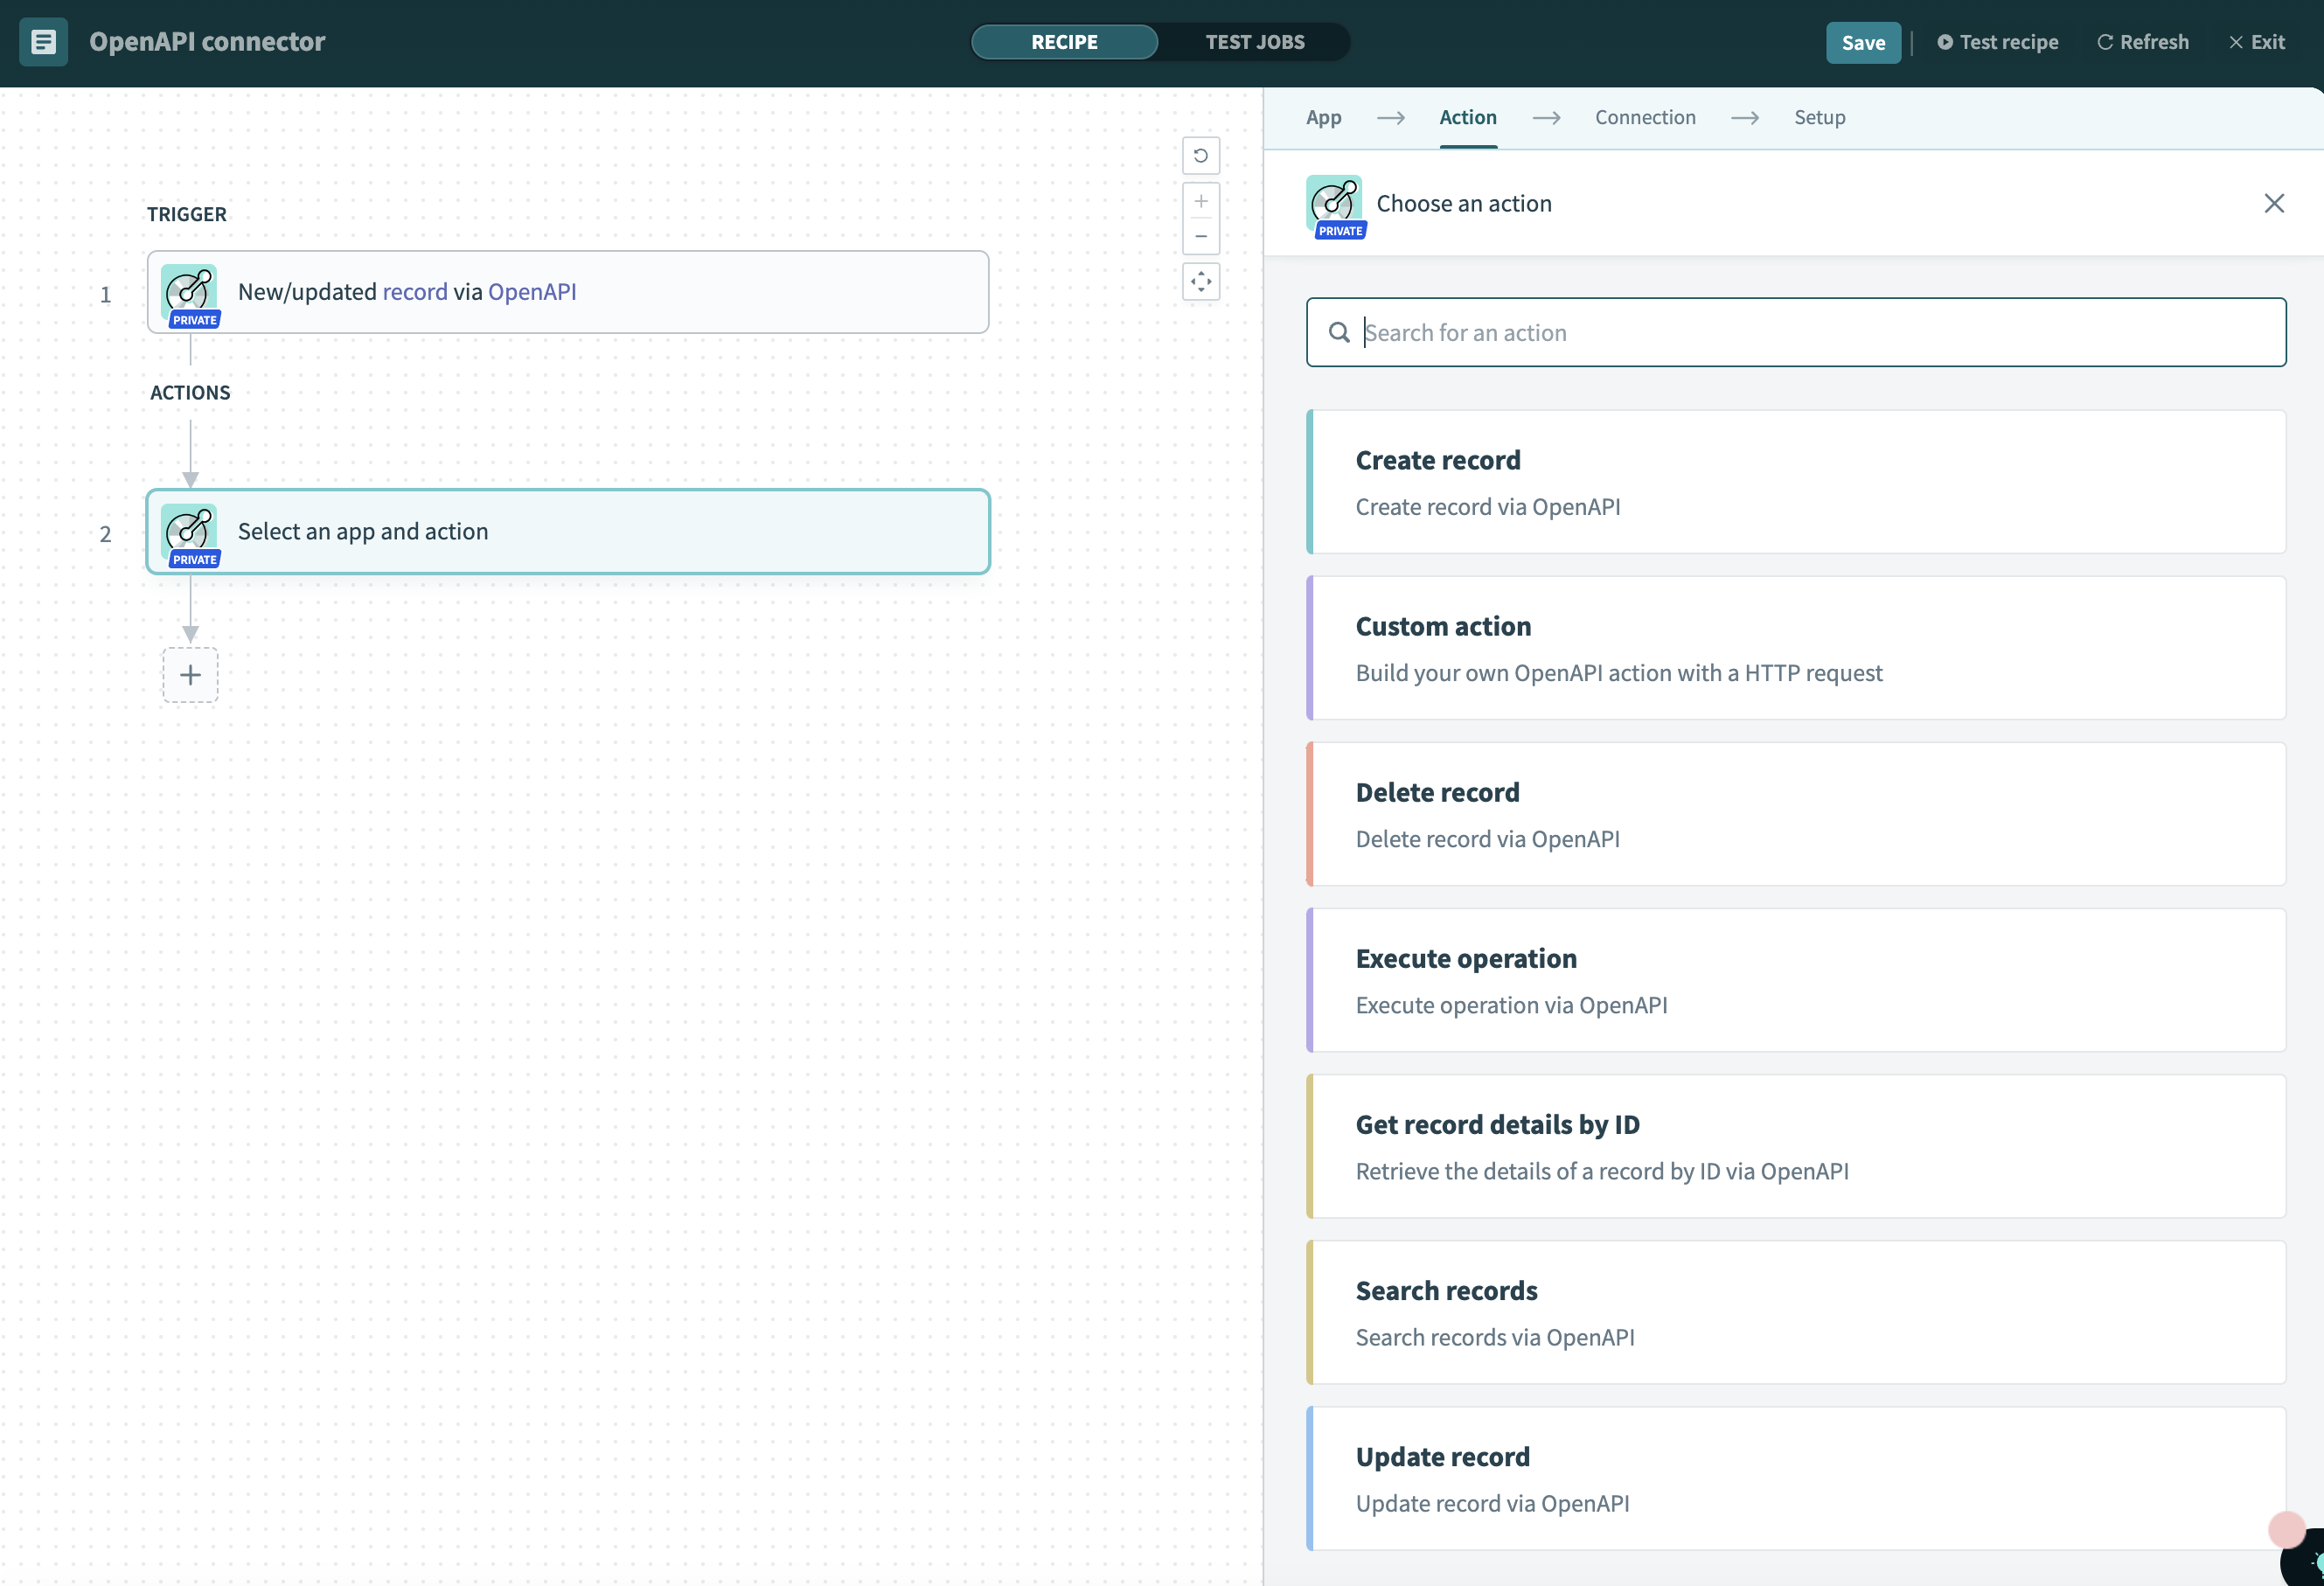Open the New/updated record trigger step
Image resolution: width=2324 pixels, height=1586 pixels.
(x=567, y=292)
